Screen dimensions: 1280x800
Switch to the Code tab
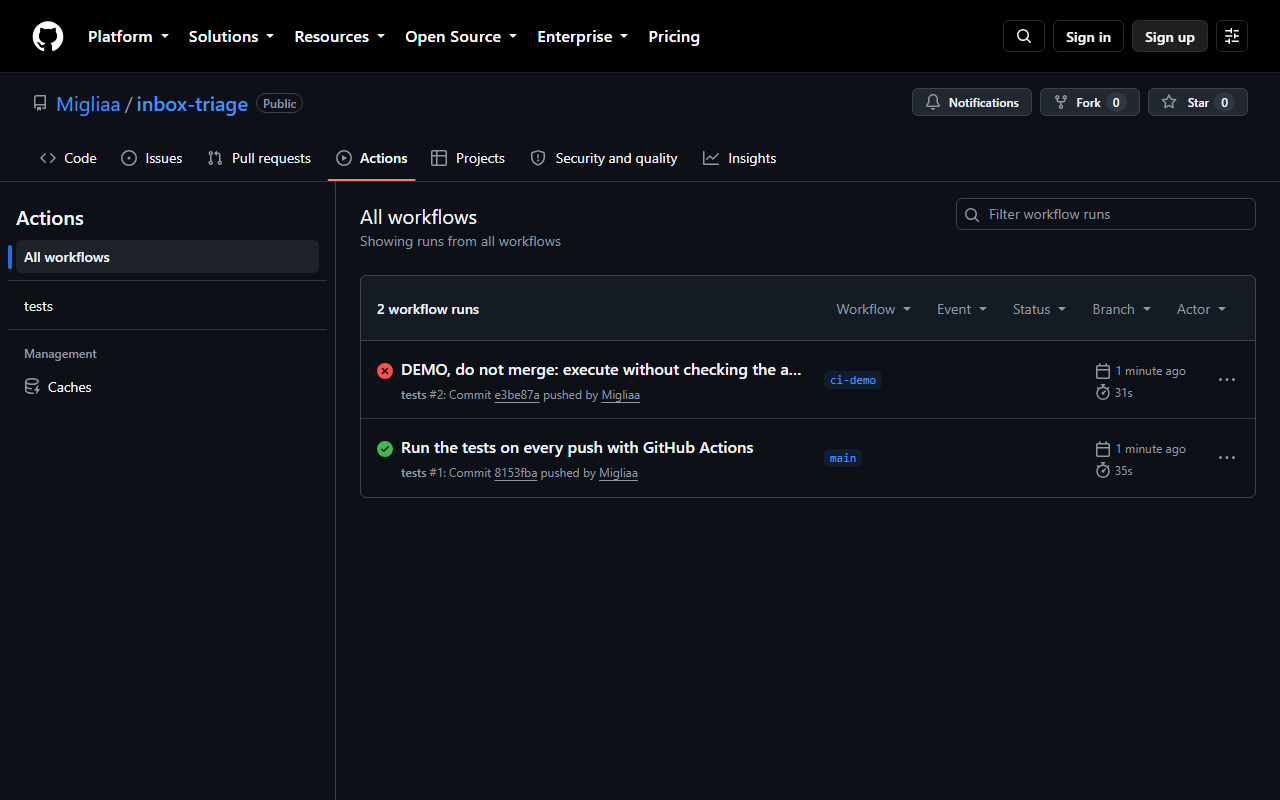69,158
